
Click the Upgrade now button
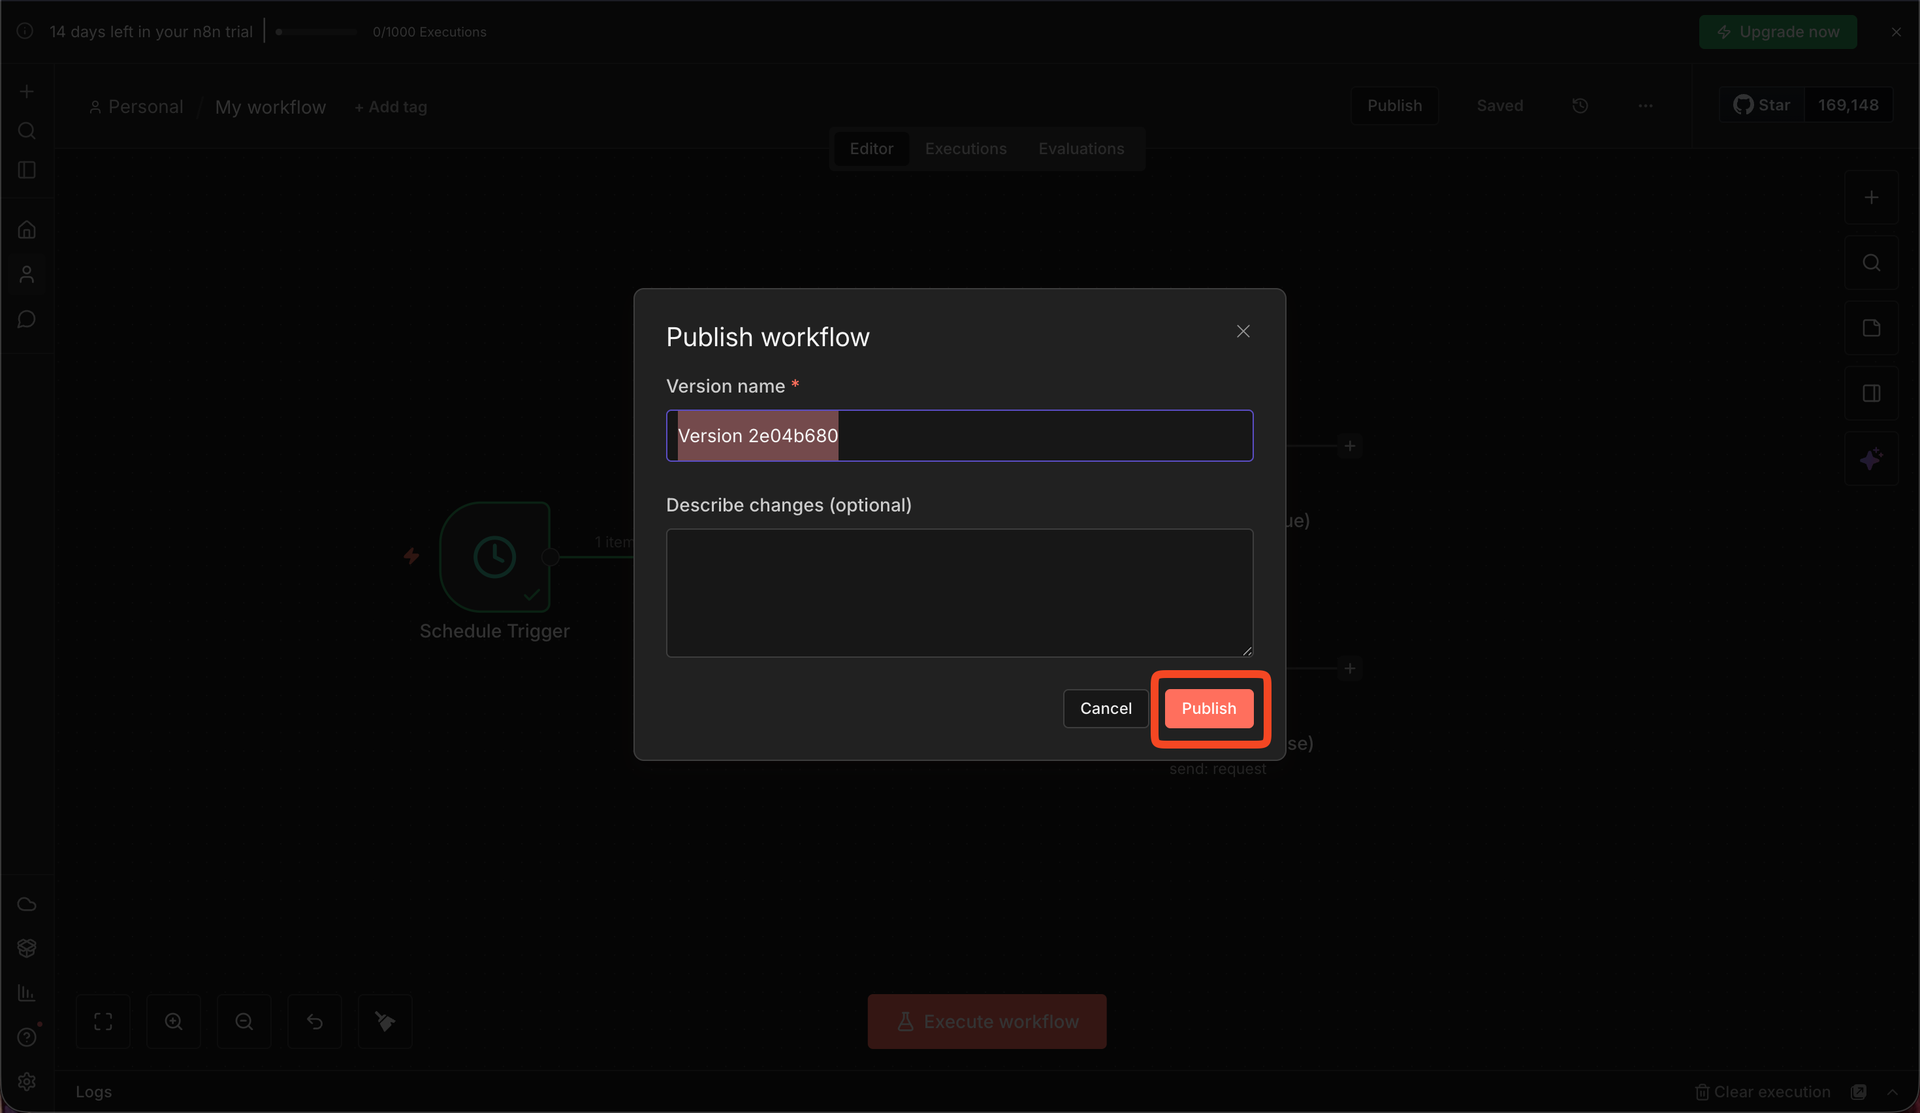click(1778, 32)
